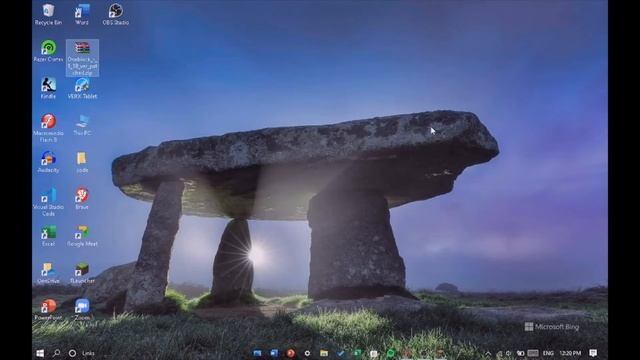
Task: Launch Razer Cortex from the desktop
Action: (x=48, y=51)
